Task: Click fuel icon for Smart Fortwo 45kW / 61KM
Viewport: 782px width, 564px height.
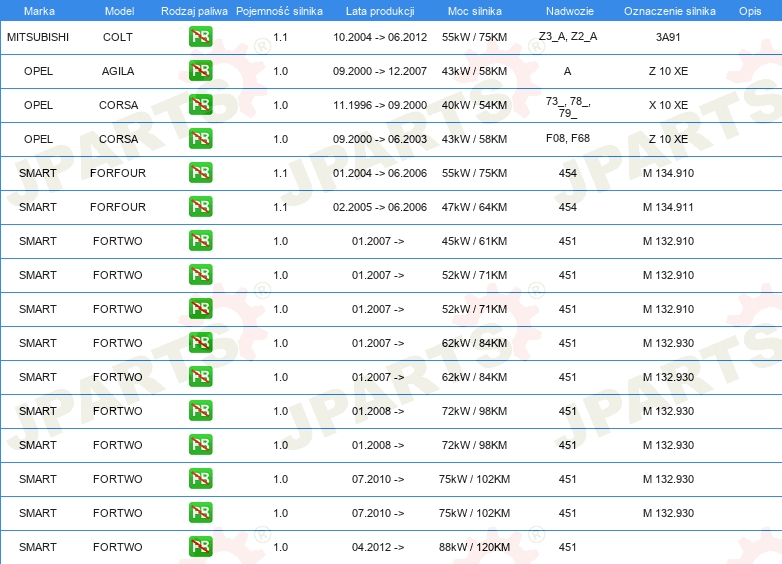Action: (200, 241)
